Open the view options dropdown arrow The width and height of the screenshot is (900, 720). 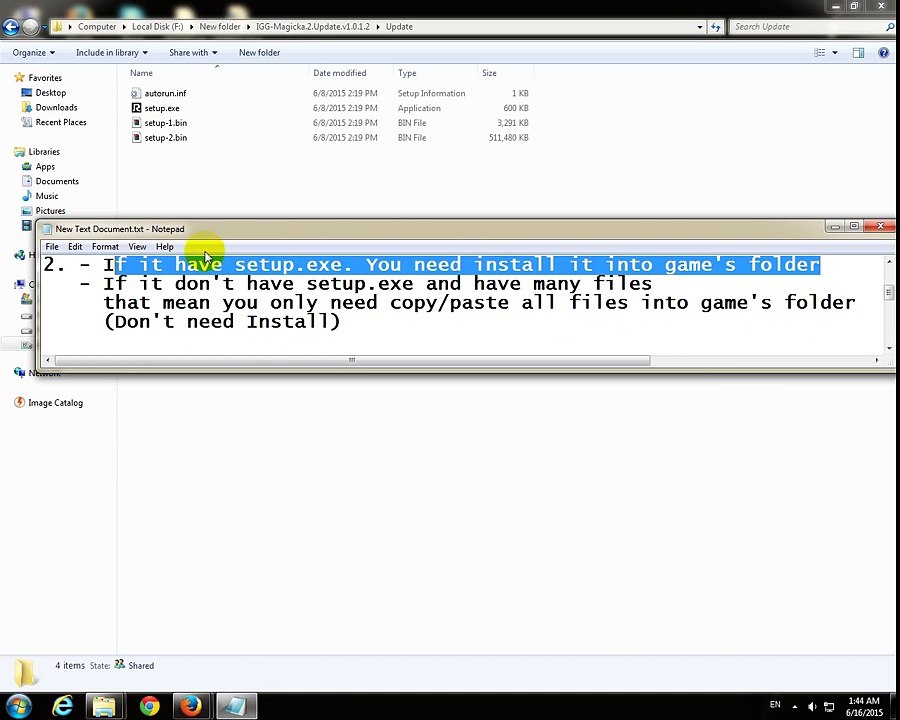[835, 53]
